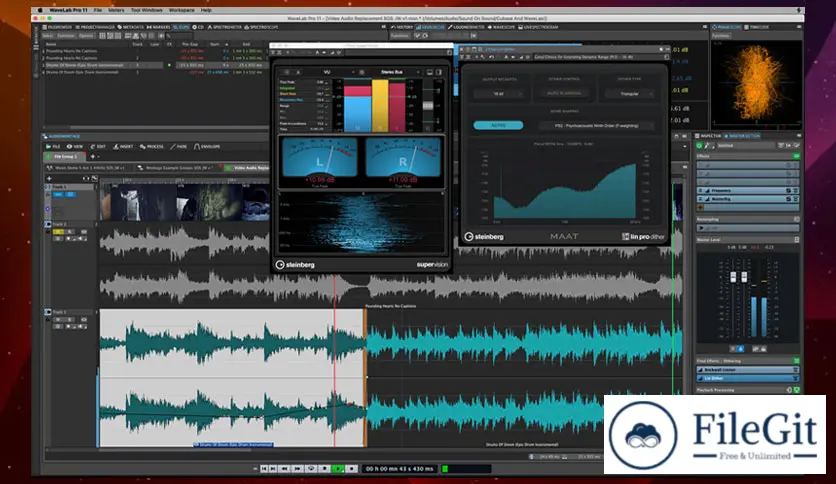The width and height of the screenshot is (836, 484).
Task: Open the Help menu
Action: tap(206, 10)
